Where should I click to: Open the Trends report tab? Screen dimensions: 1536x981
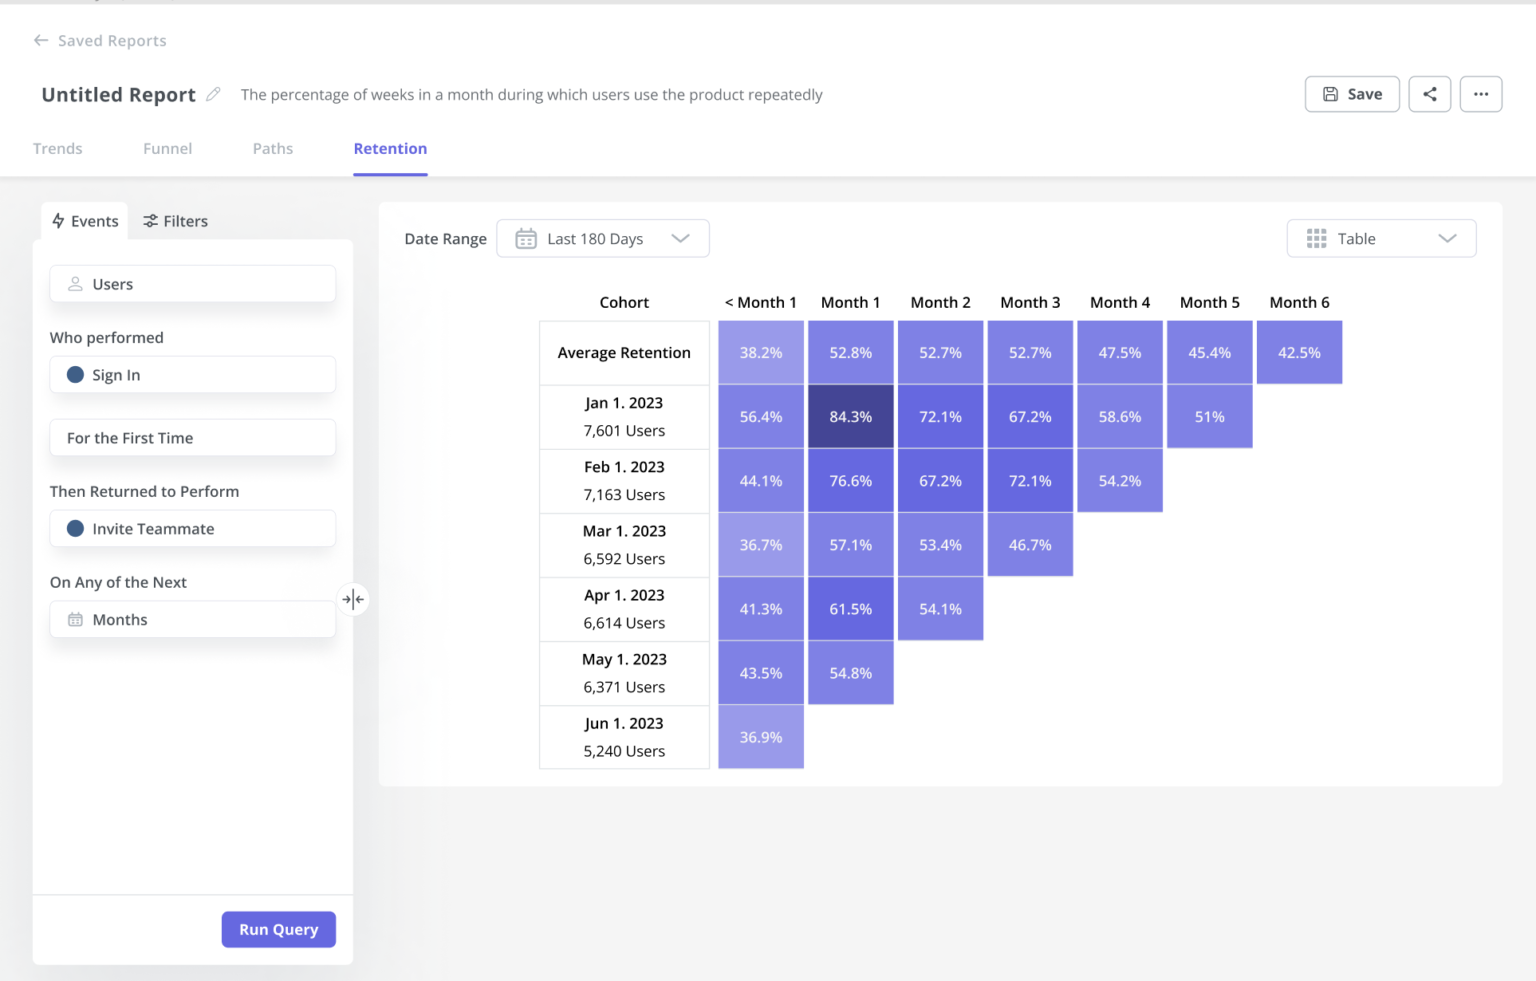(x=57, y=148)
